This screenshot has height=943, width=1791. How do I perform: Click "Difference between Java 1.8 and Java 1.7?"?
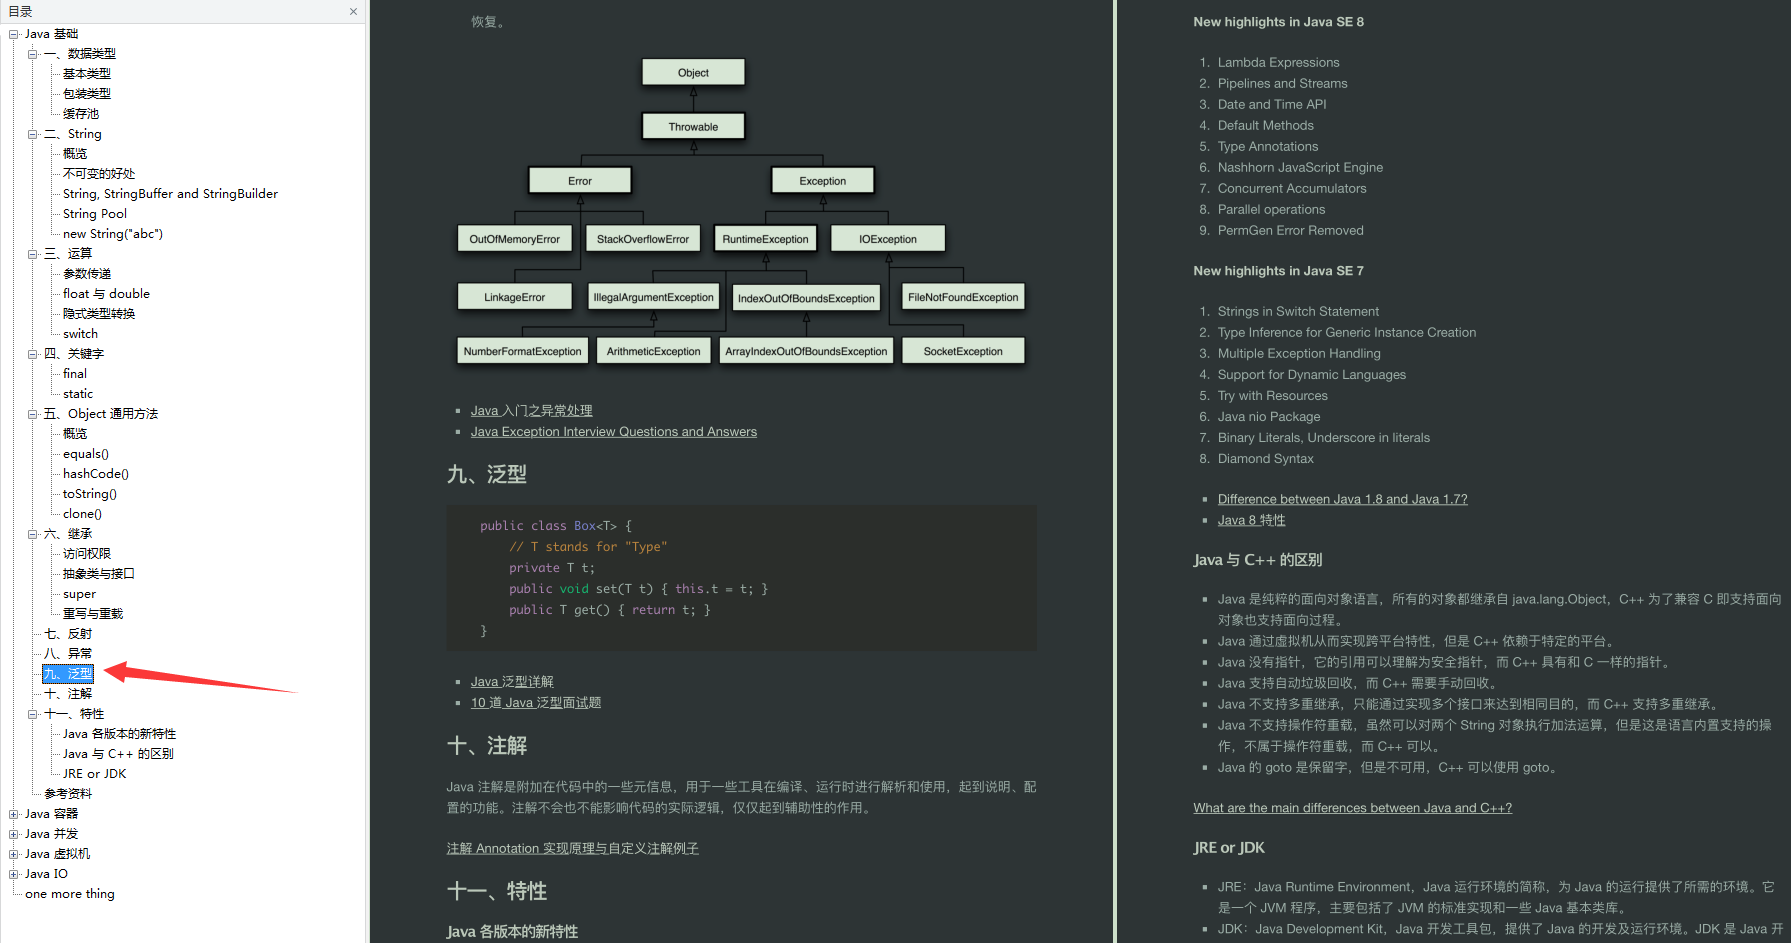1342,498
